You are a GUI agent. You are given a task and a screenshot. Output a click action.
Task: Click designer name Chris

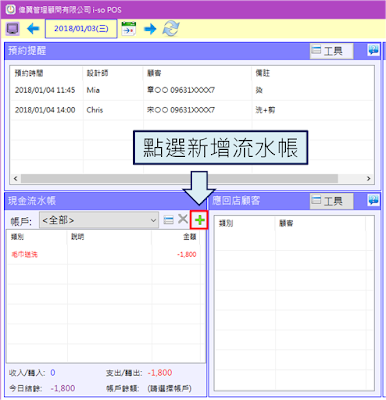95,110
